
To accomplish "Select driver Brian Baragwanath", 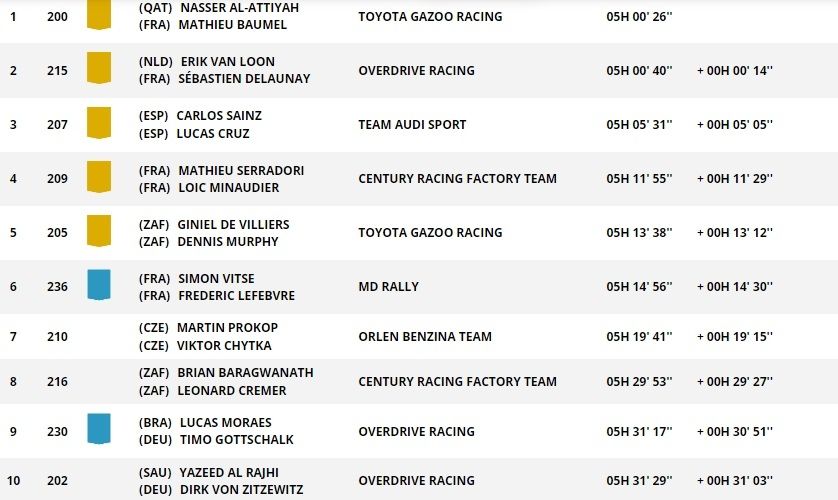I will coord(245,372).
